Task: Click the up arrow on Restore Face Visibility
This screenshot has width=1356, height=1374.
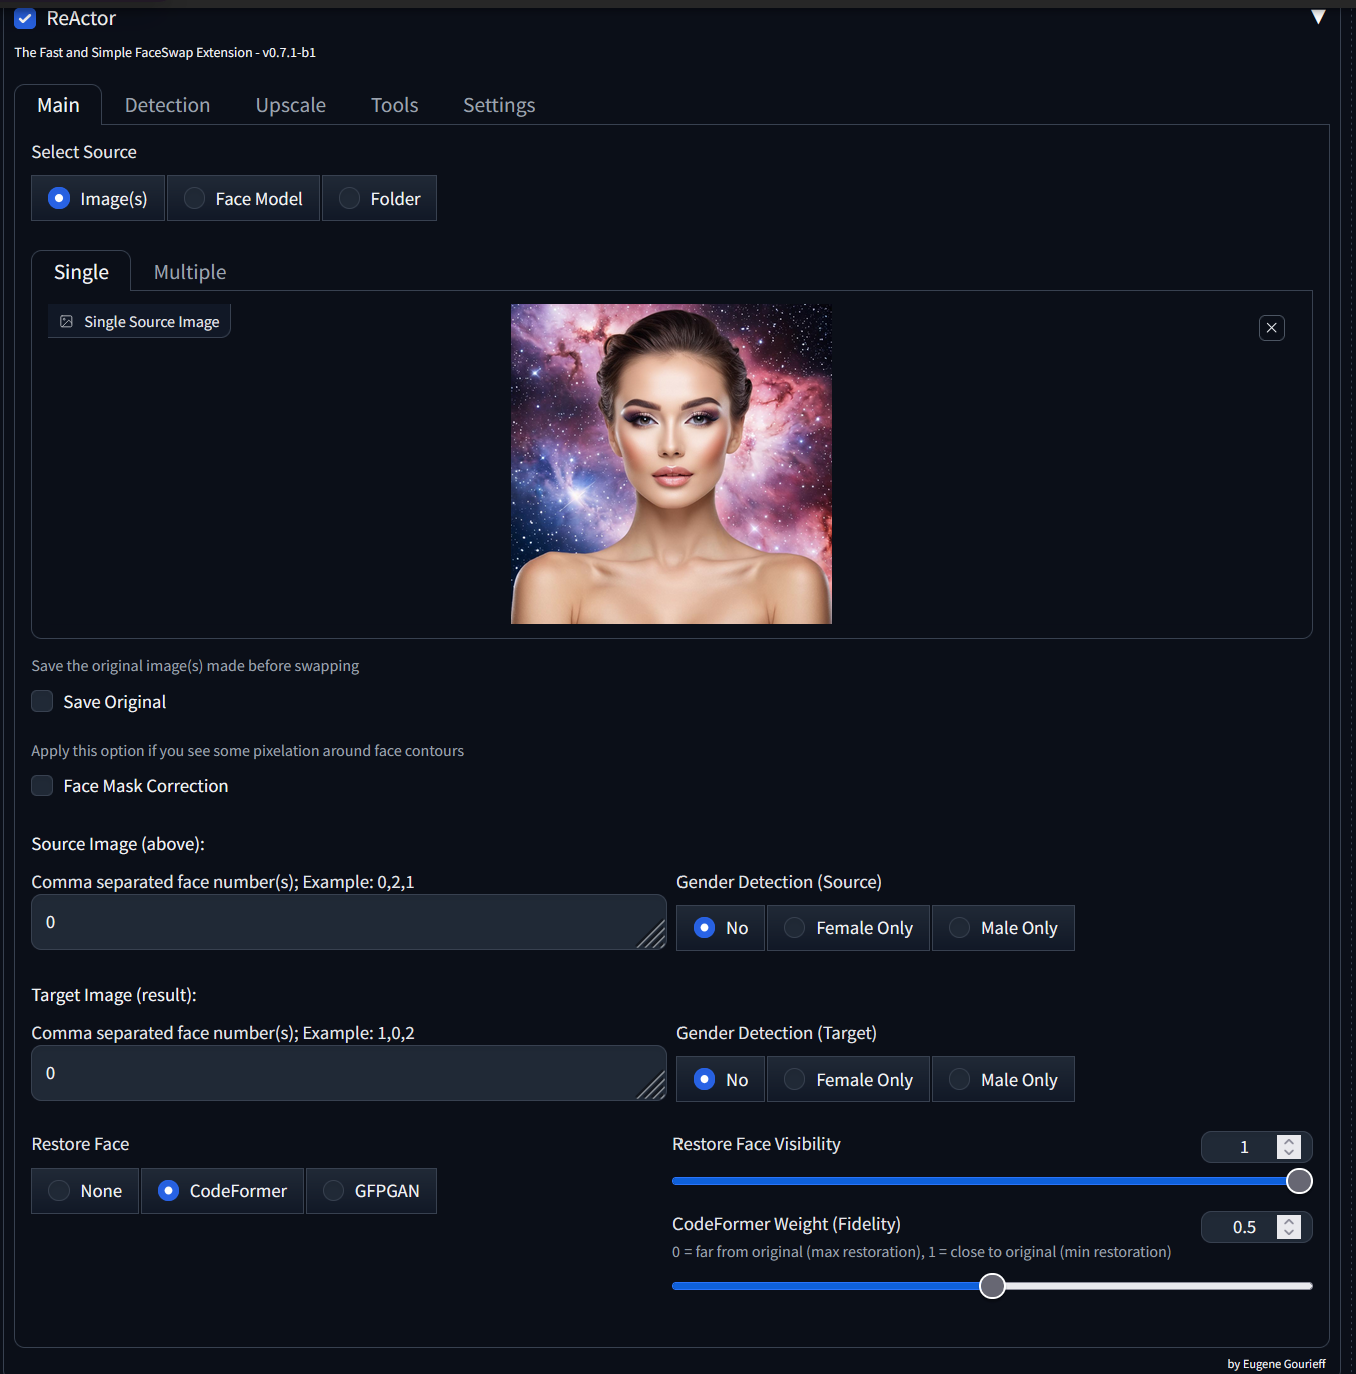Action: coord(1290,1140)
